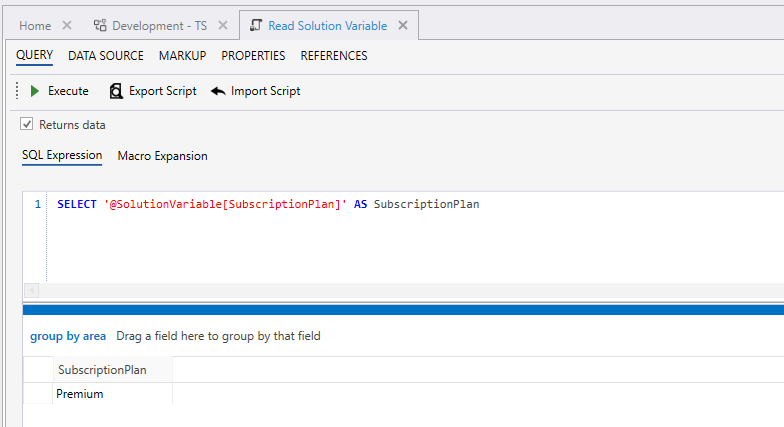The width and height of the screenshot is (784, 427).
Task: Switch to the Macro Expansion view
Action: (162, 156)
